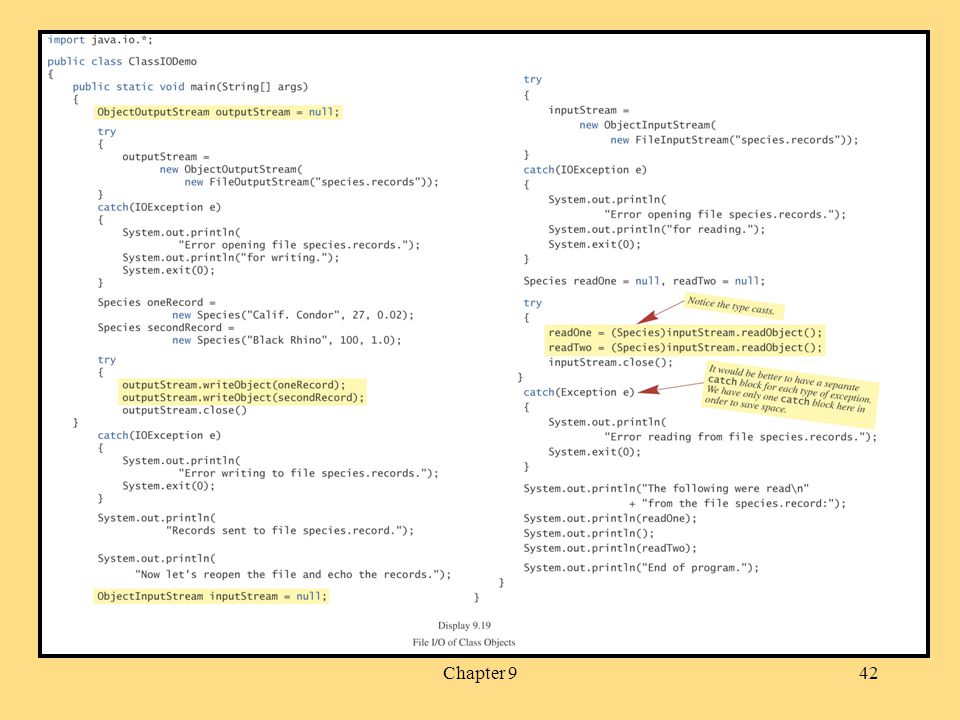This screenshot has width=960, height=720.
Task: Select the 'Species oneRecord =' line
Action: coord(156,302)
